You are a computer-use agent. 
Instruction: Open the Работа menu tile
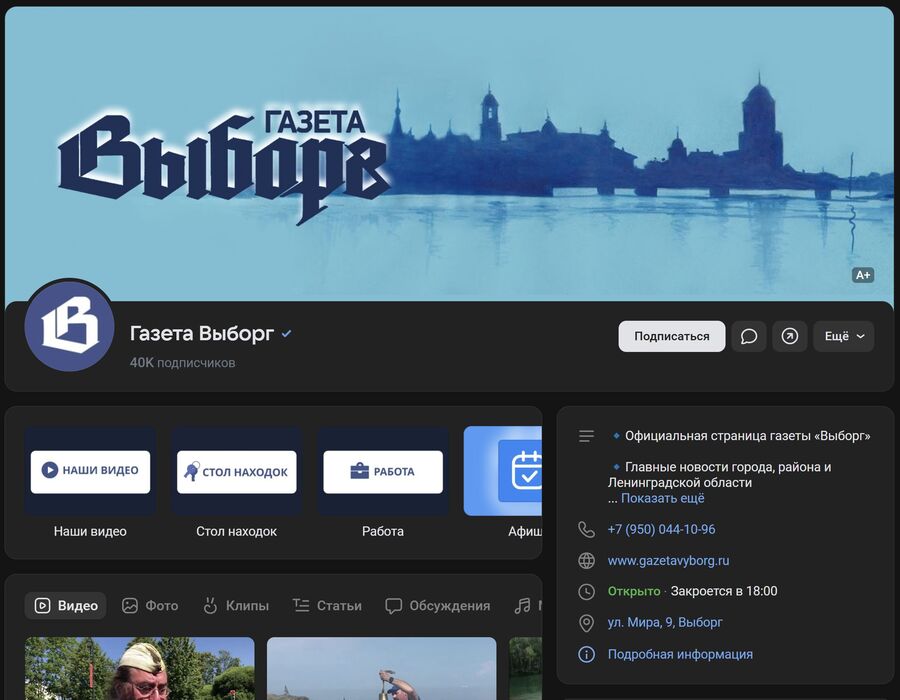point(383,483)
